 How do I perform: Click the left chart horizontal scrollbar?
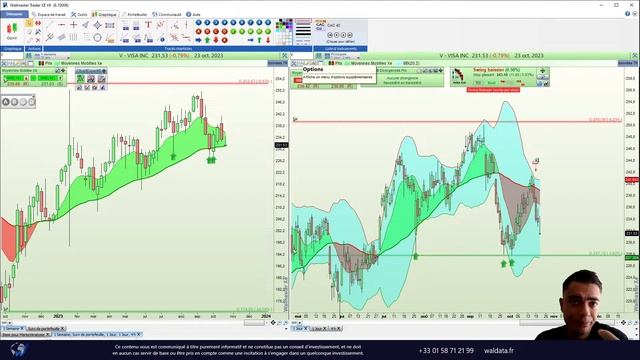click(x=253, y=323)
